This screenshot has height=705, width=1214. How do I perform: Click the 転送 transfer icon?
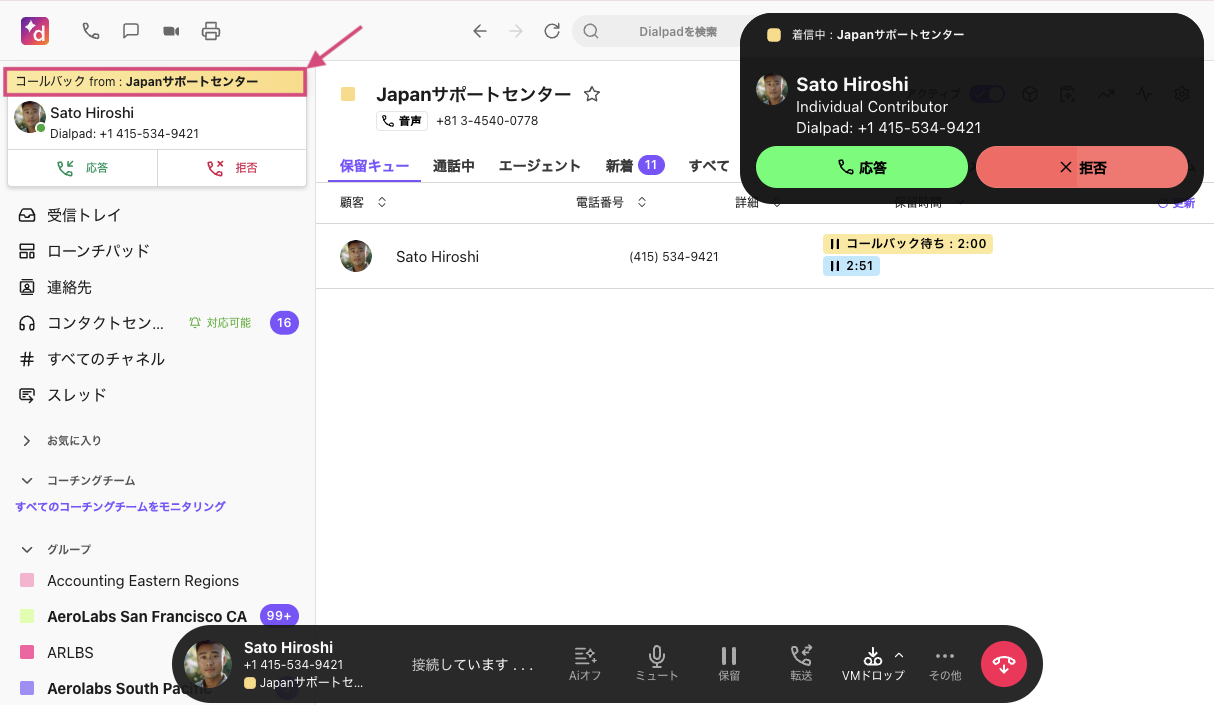coord(801,663)
